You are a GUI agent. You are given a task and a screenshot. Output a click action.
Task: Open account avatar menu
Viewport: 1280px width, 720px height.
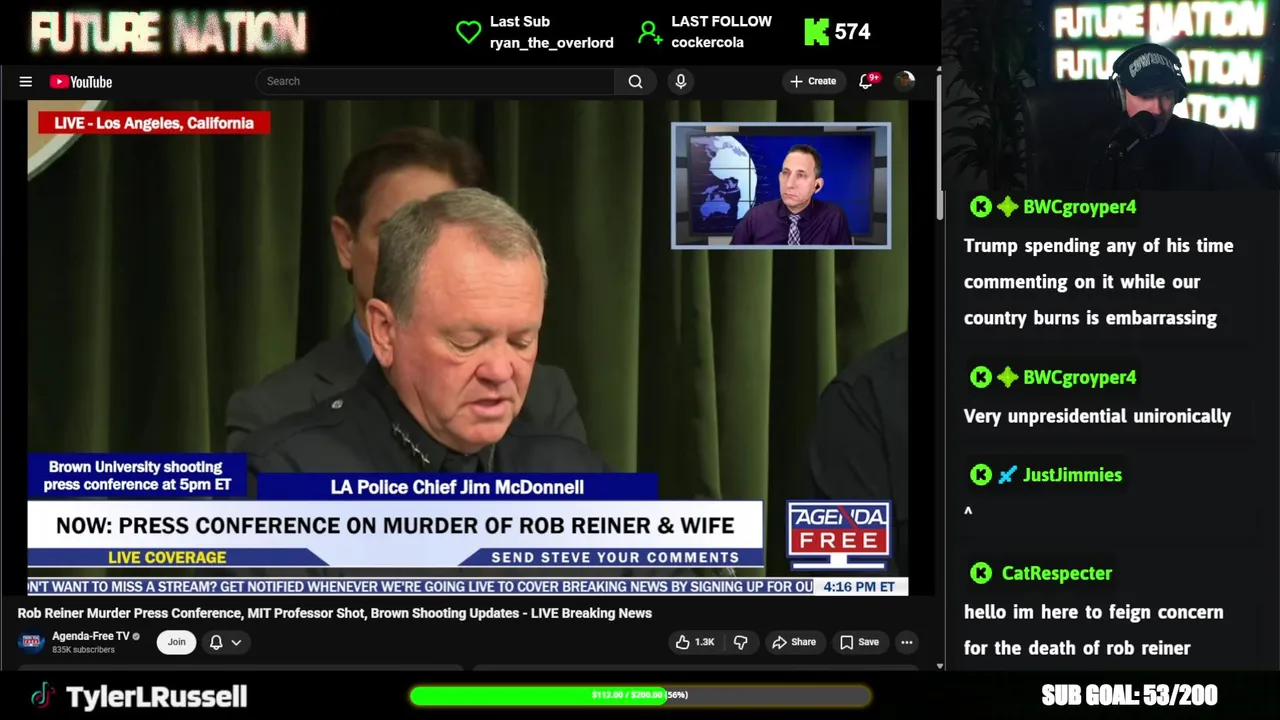(905, 81)
